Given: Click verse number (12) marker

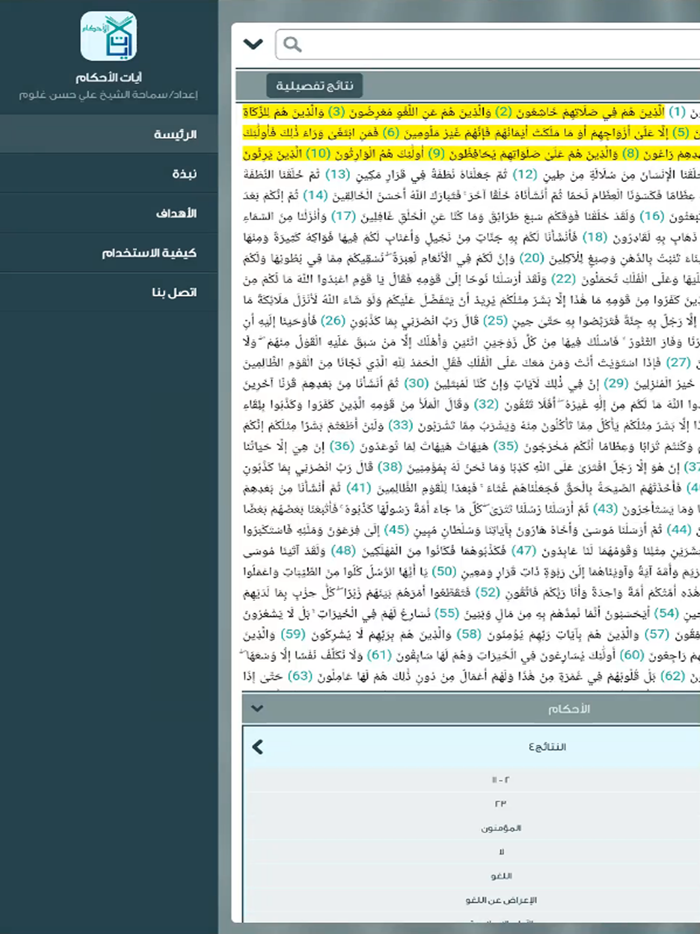Looking at the screenshot, I should [525, 175].
